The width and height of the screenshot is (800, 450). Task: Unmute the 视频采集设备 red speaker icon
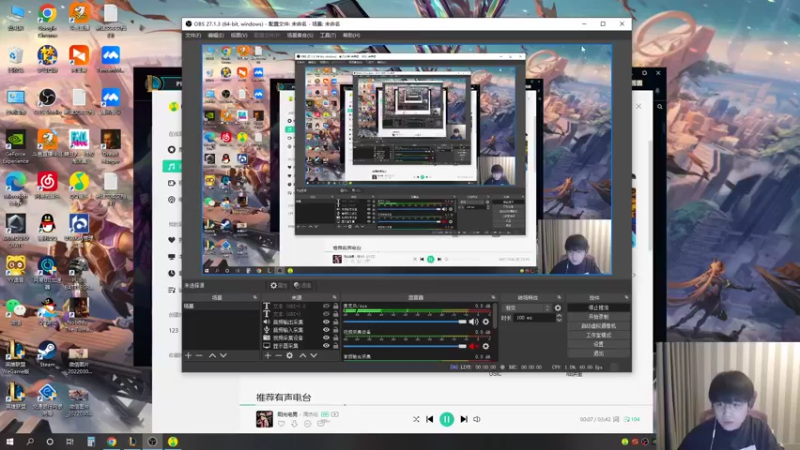pos(473,346)
